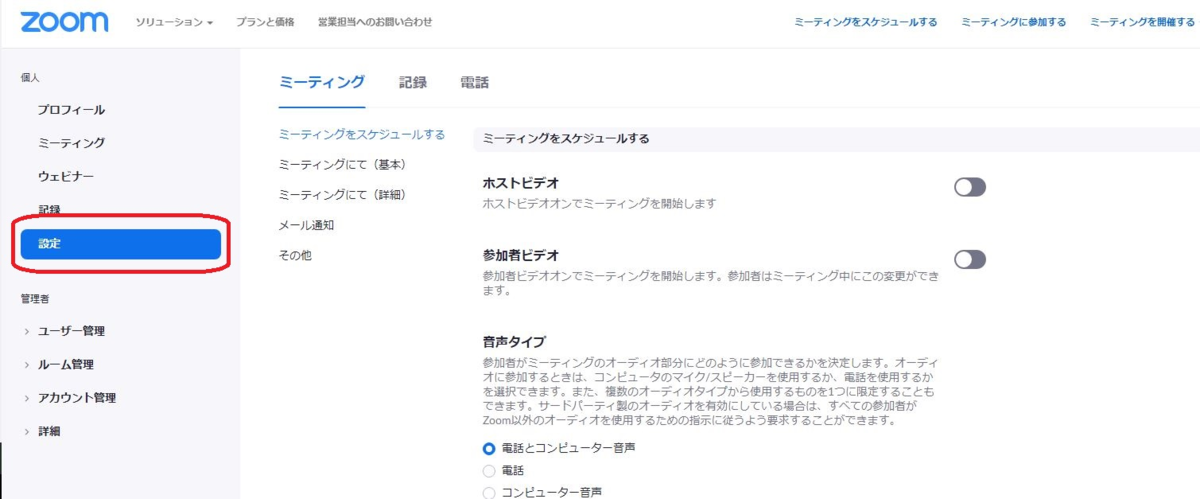Click the 管理者 section heading
1200x499 pixels.
(35, 298)
